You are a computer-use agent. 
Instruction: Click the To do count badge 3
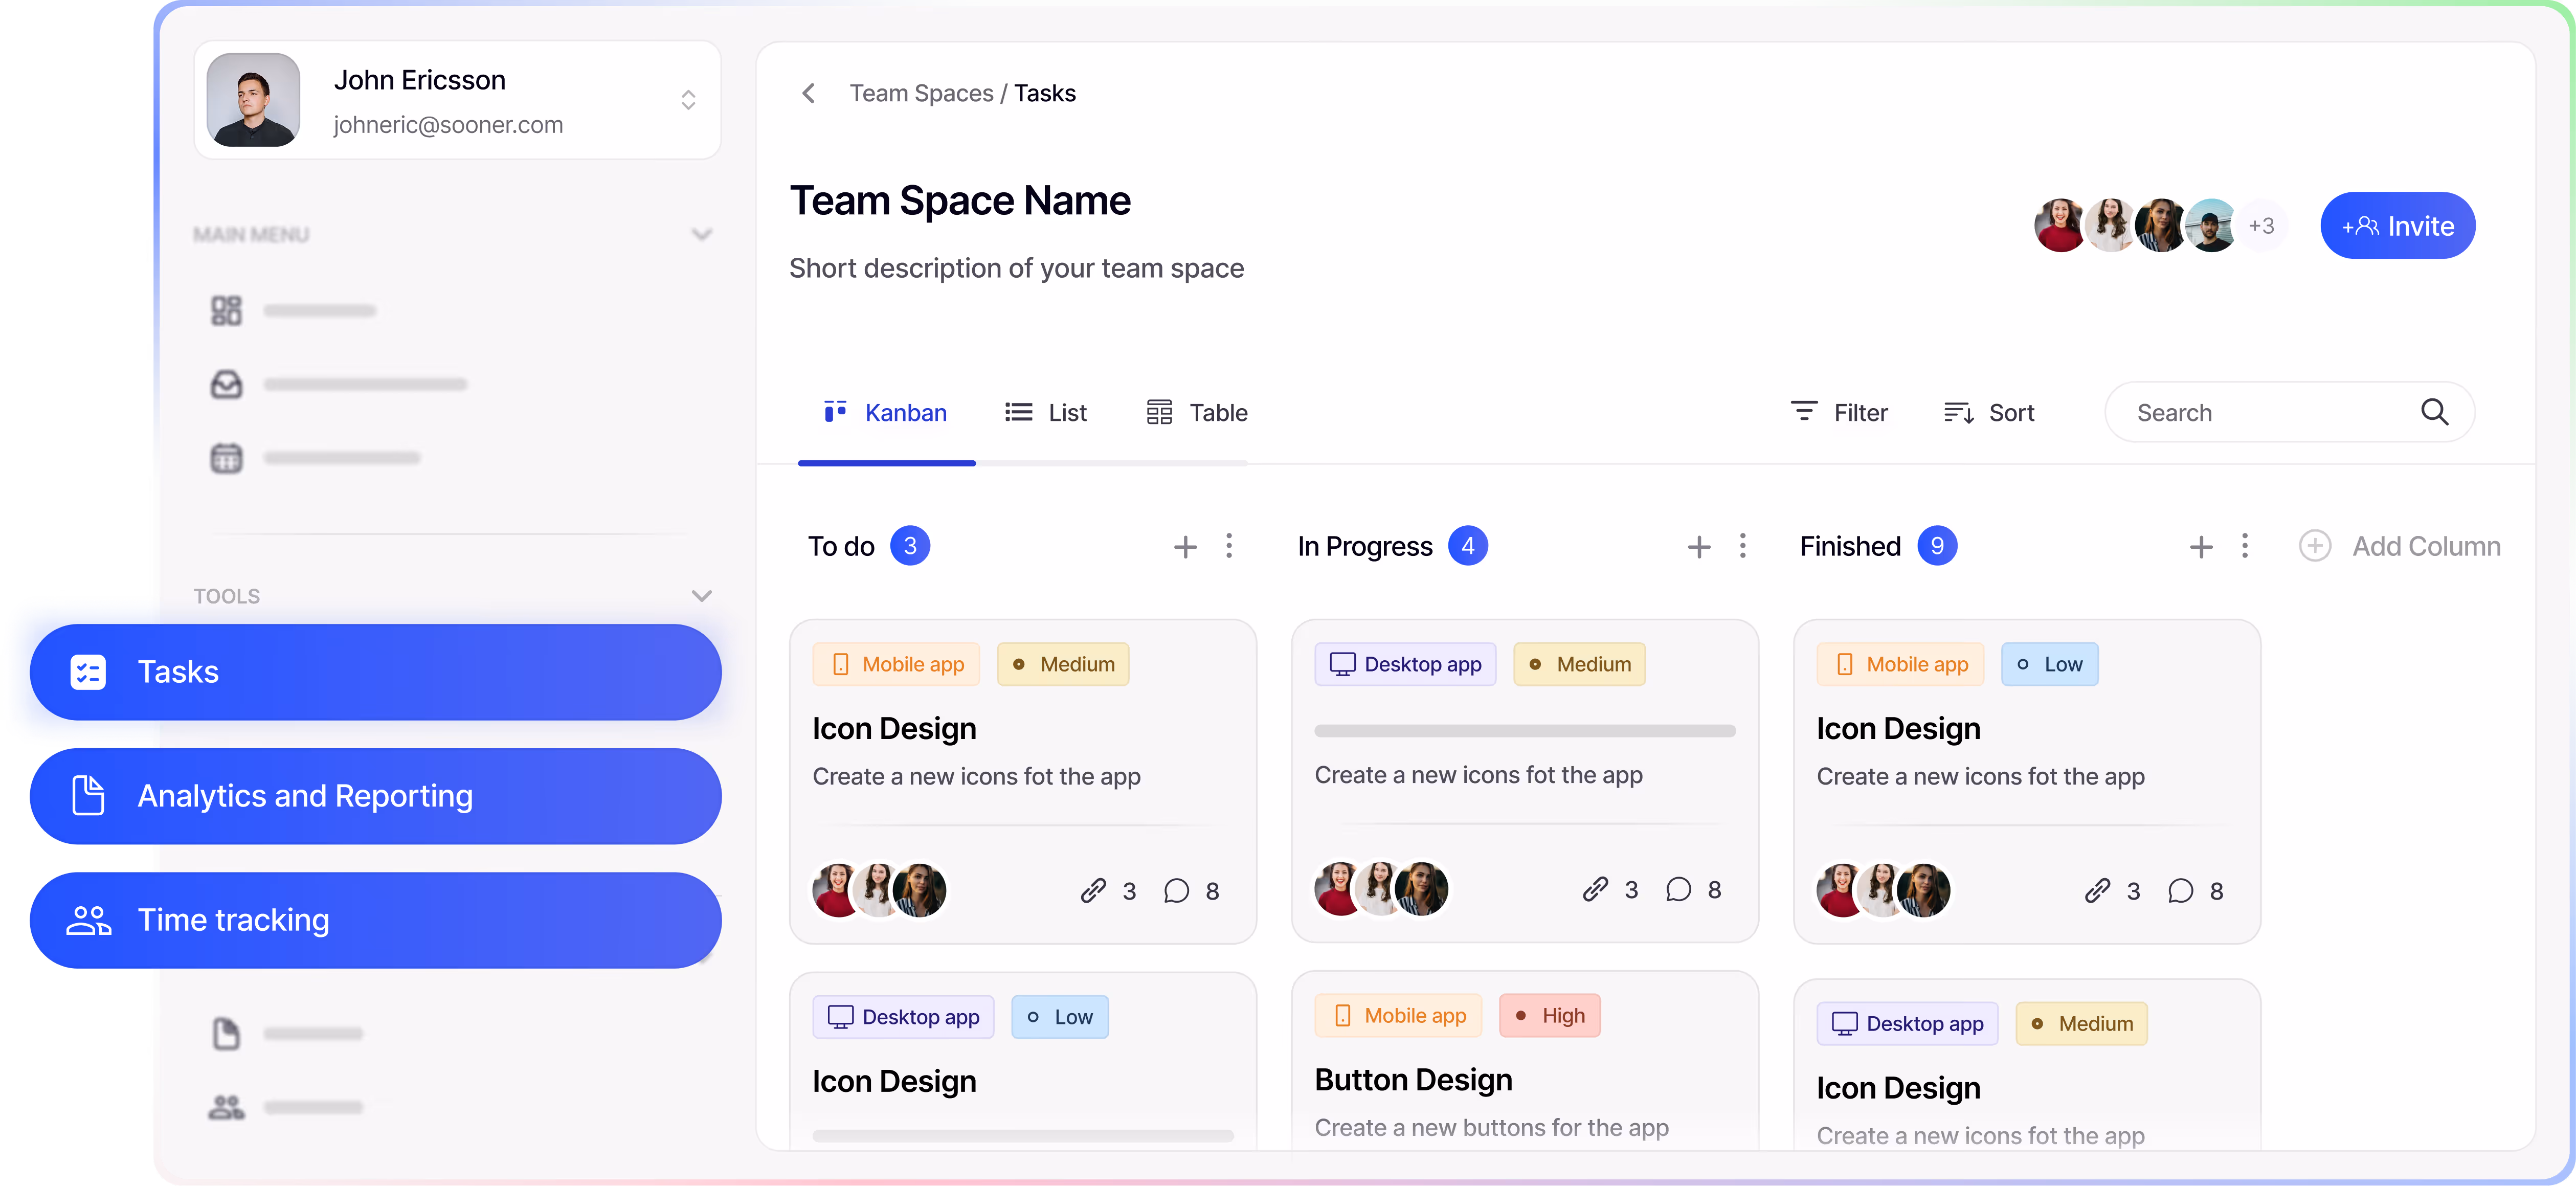(910, 546)
